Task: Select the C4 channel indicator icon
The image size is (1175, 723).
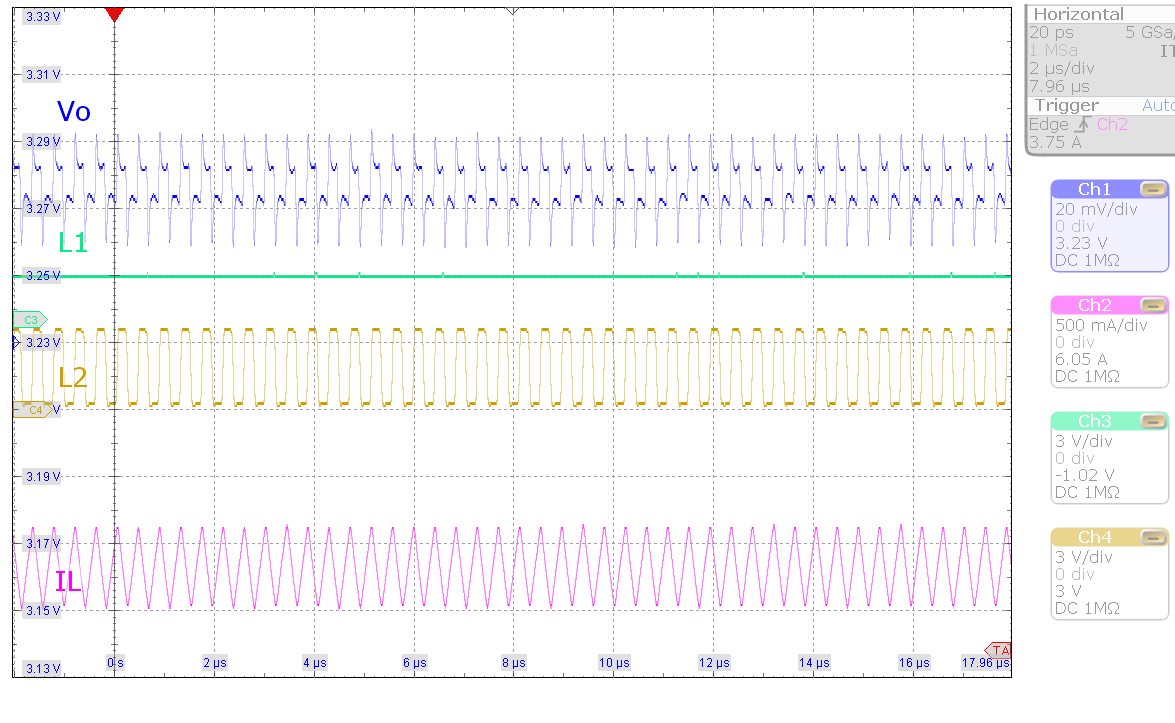Action: 31,409
